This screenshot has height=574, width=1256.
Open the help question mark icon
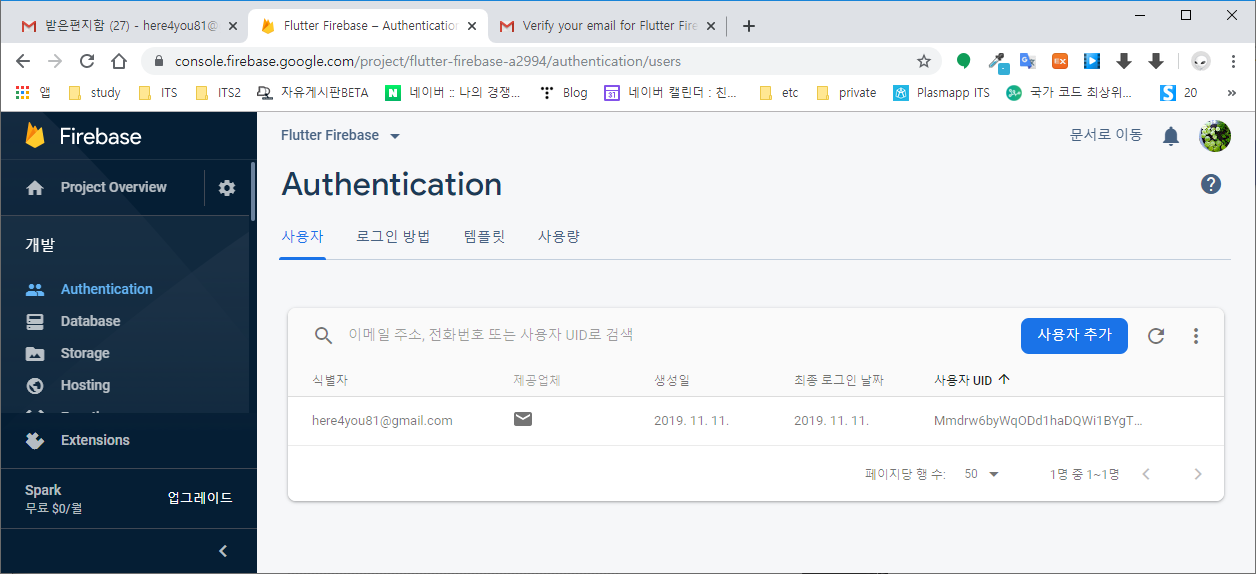click(1211, 184)
